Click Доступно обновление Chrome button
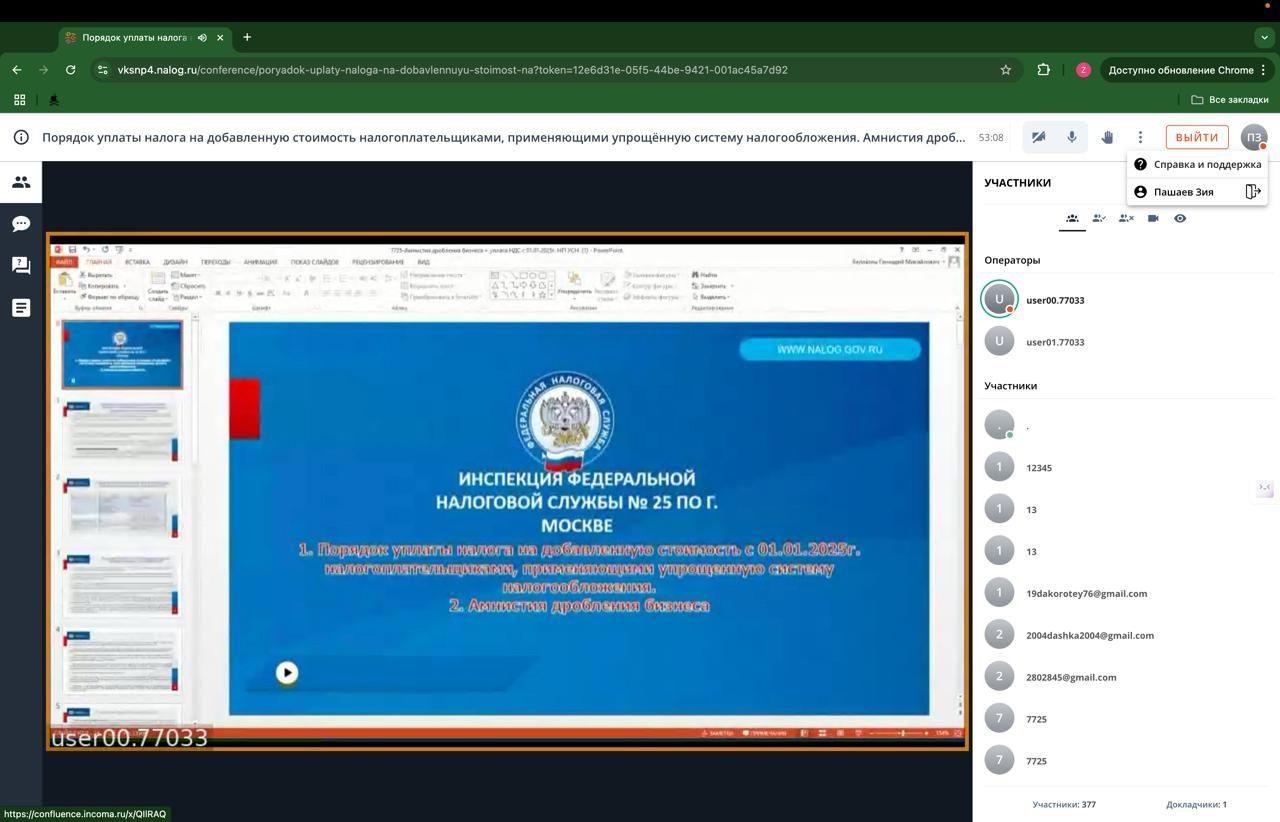Image resolution: width=1280 pixels, height=822 pixels. tap(1180, 70)
